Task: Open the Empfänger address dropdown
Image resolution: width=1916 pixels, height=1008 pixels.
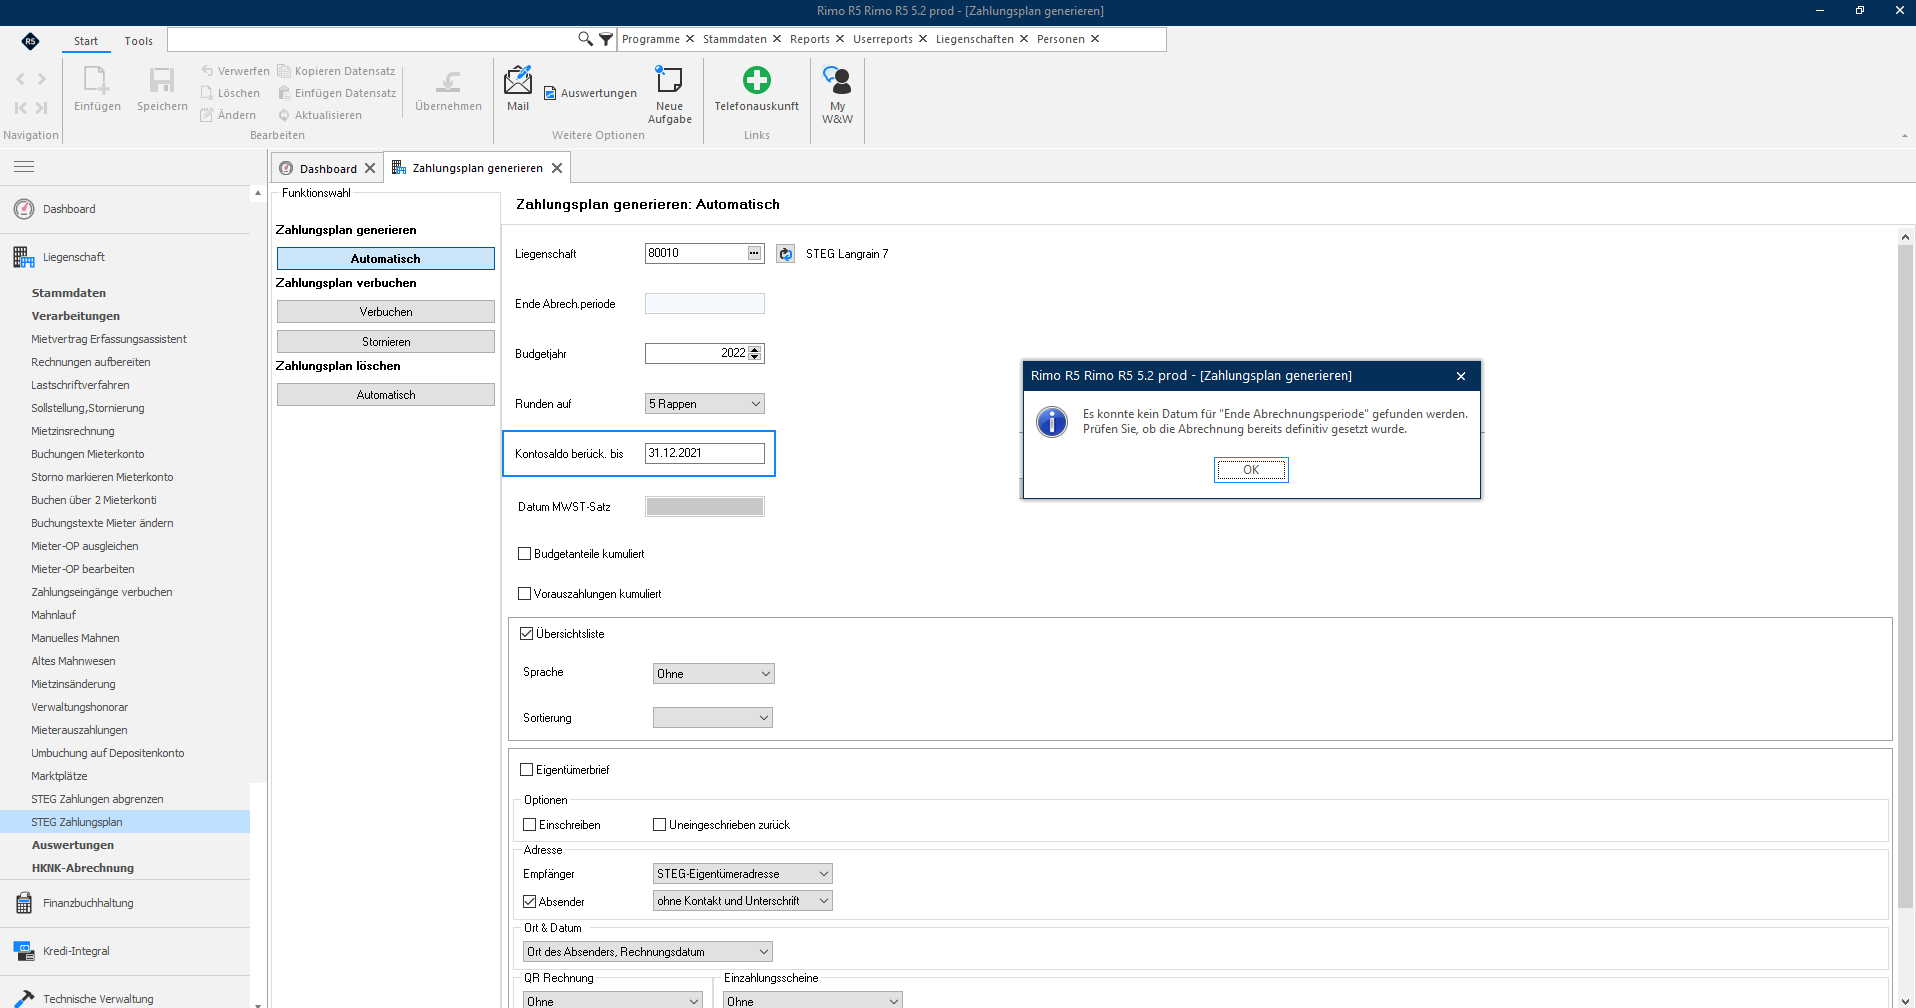Action: pyautogui.click(x=743, y=874)
